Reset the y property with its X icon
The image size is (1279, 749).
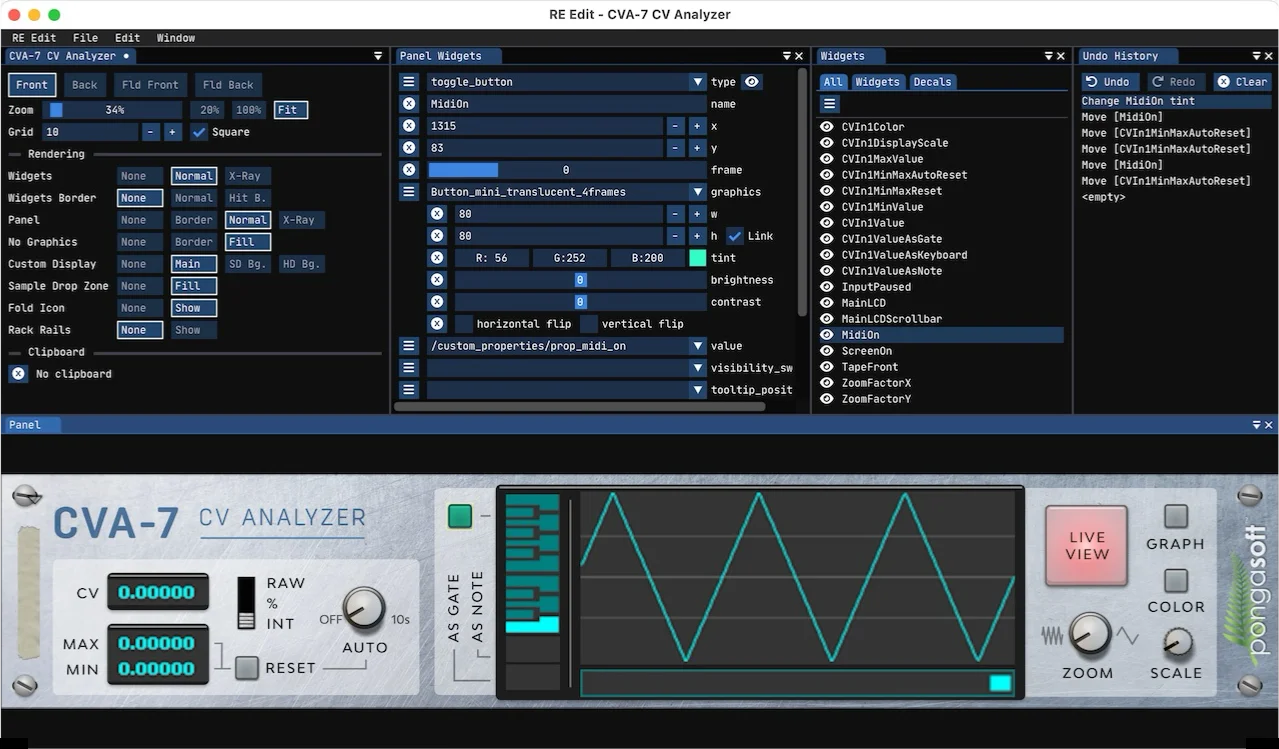coord(409,148)
